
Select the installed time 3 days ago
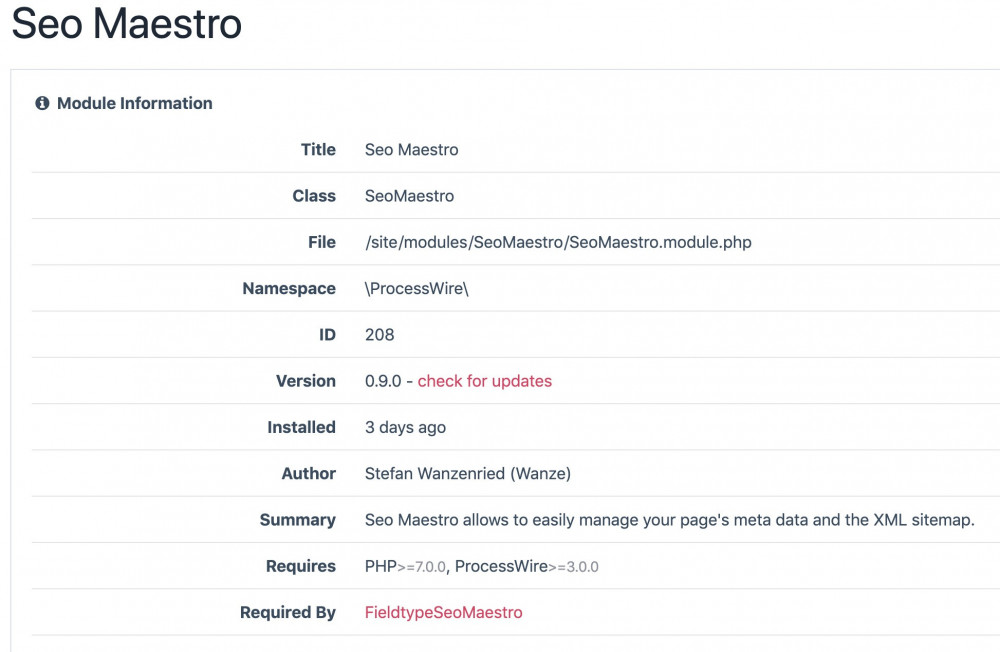click(x=405, y=427)
